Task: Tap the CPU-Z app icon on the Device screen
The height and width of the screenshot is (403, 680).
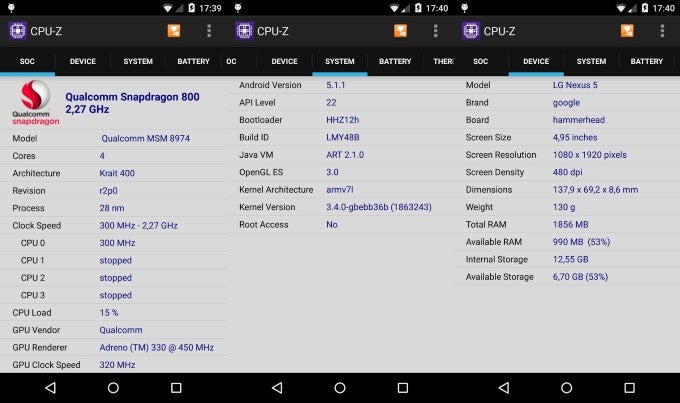Action: (x=471, y=31)
